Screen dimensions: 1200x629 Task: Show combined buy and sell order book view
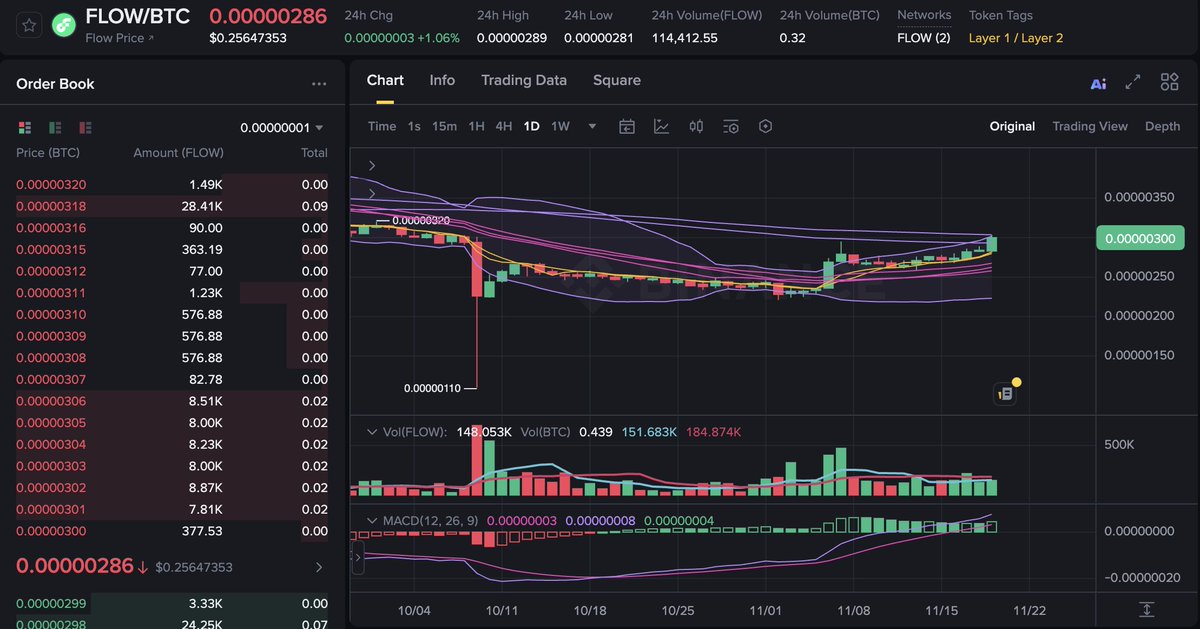click(x=25, y=128)
